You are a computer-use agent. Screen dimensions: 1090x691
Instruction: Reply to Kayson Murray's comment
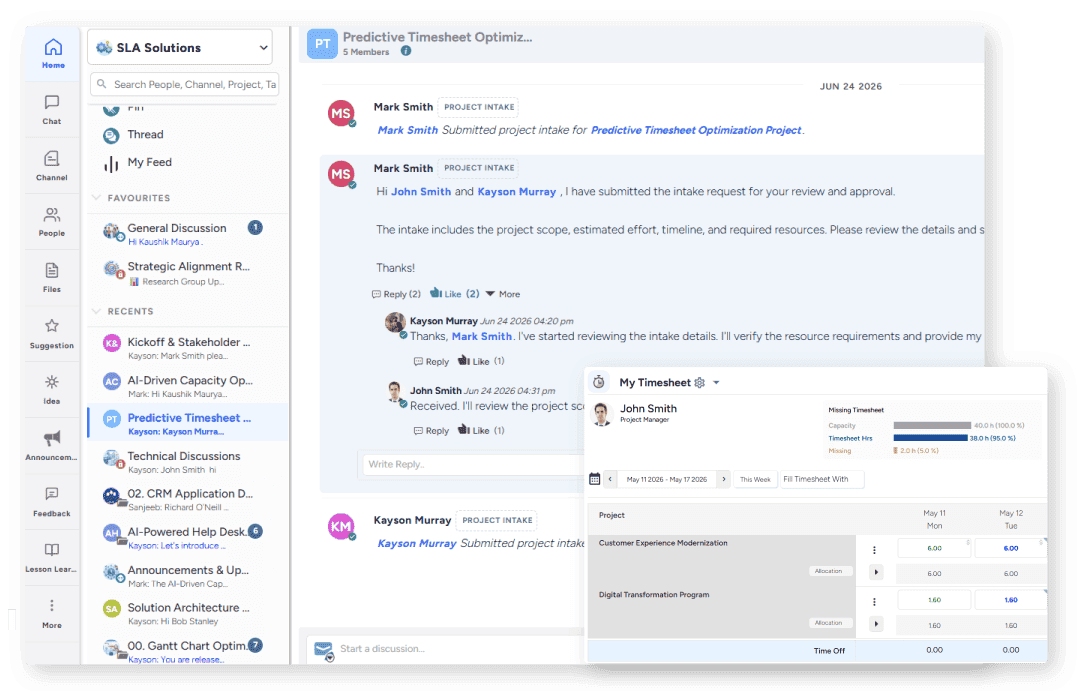[431, 361]
